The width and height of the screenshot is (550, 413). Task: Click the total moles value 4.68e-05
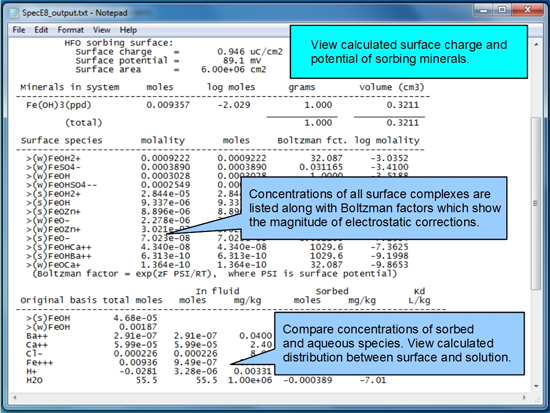(135, 318)
